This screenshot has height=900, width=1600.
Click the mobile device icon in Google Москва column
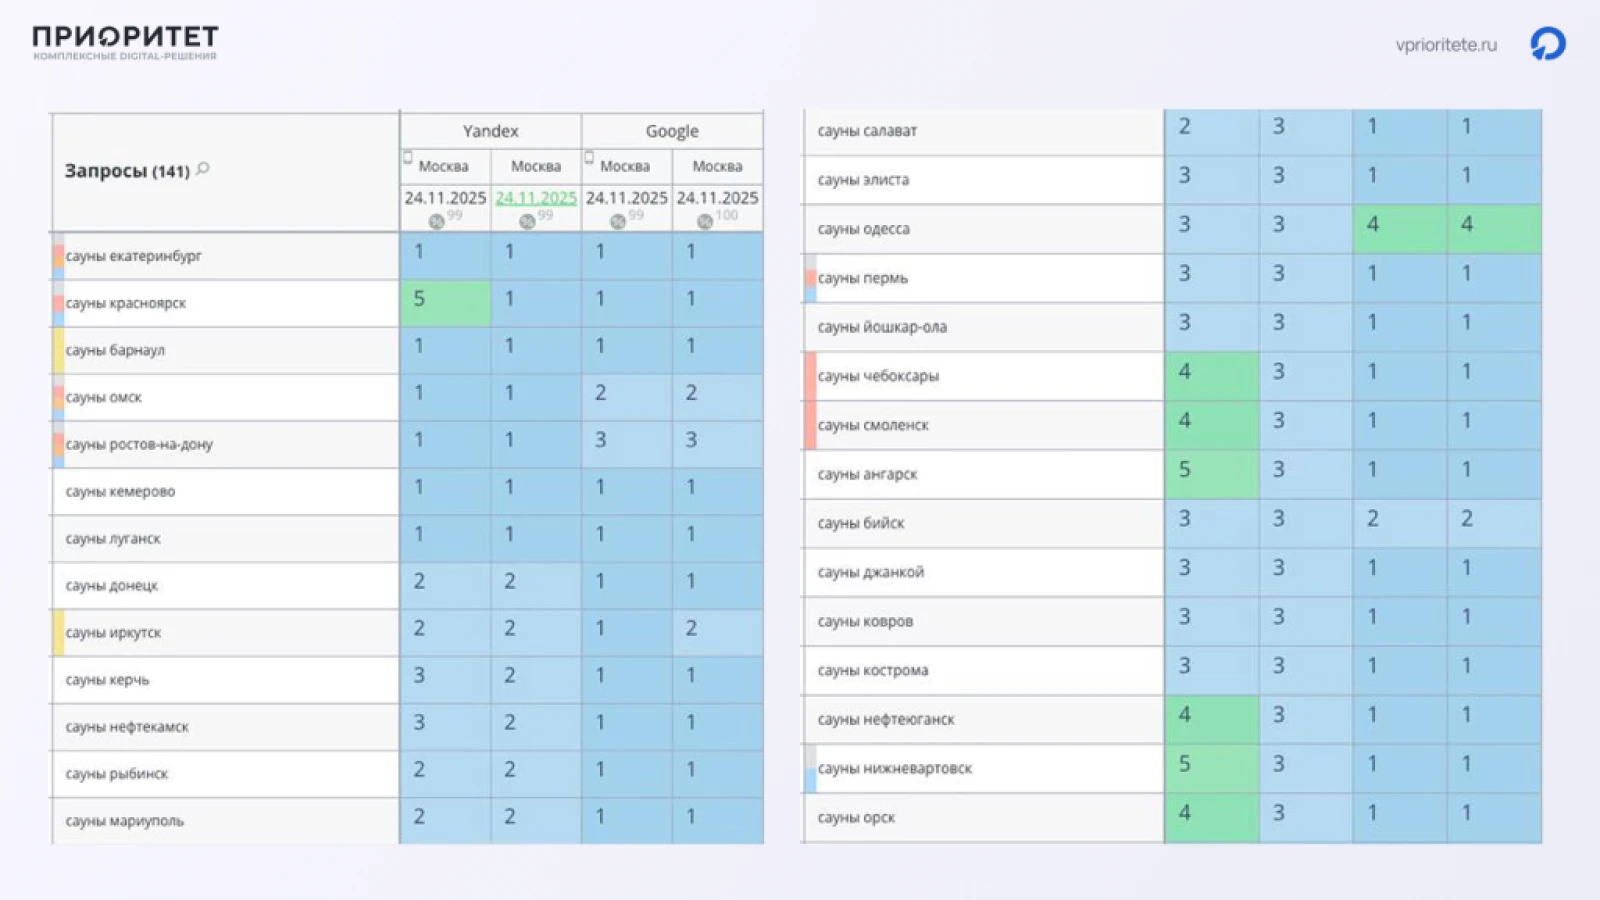[589, 157]
